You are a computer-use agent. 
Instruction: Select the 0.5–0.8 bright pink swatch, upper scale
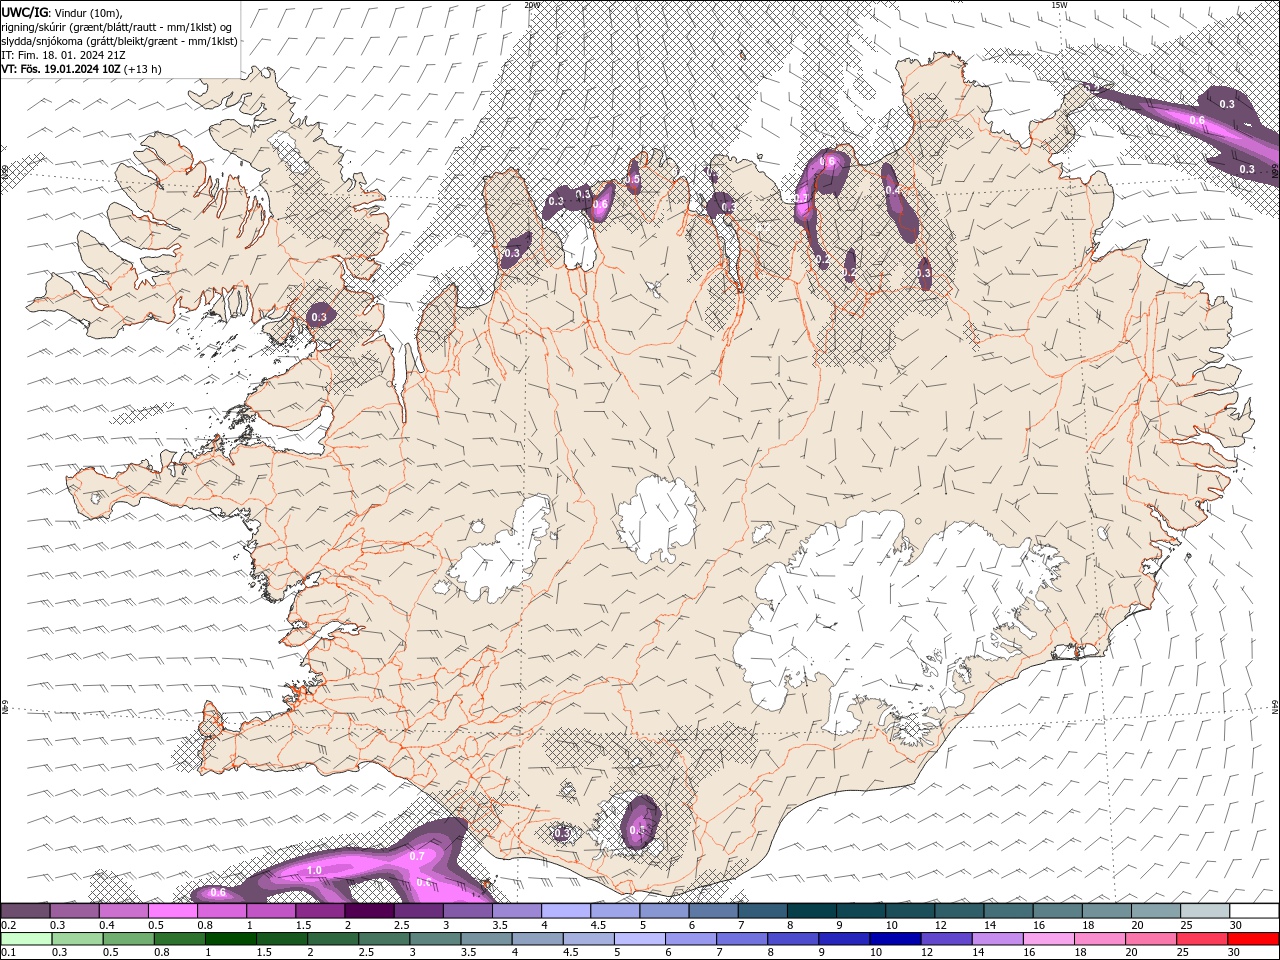click(x=172, y=911)
